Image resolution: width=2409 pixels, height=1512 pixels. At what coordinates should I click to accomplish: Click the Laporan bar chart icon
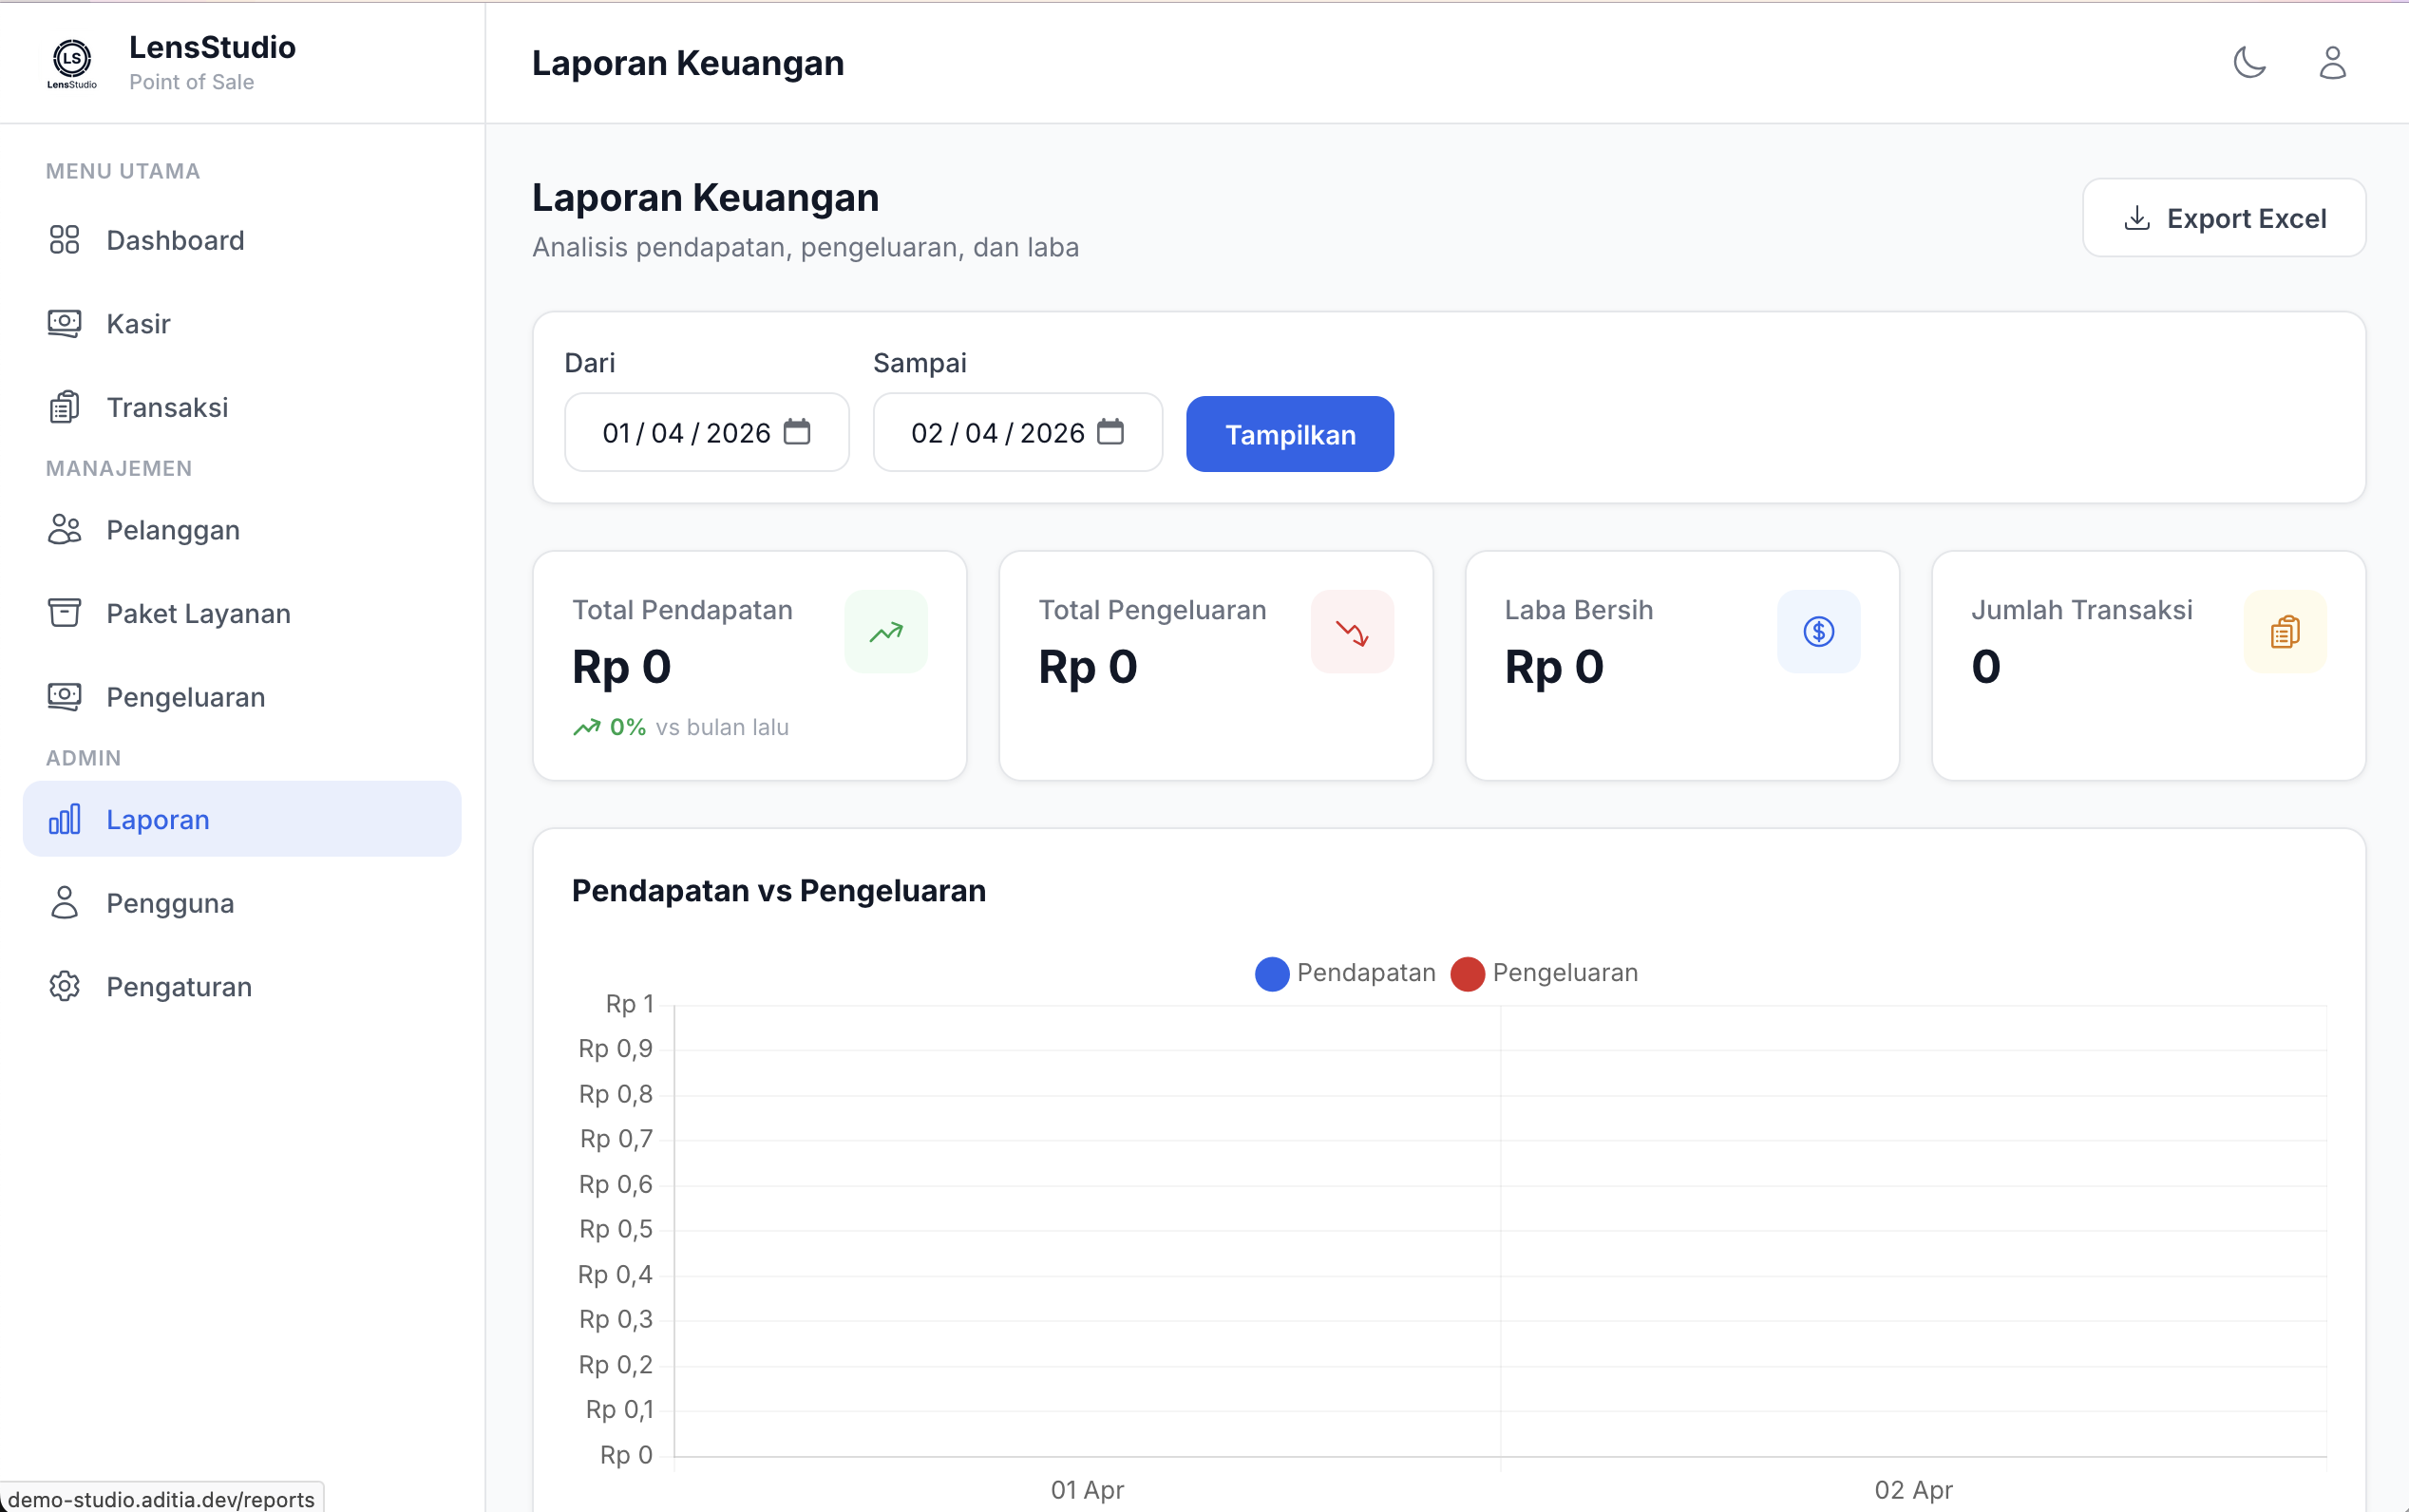coord(64,820)
